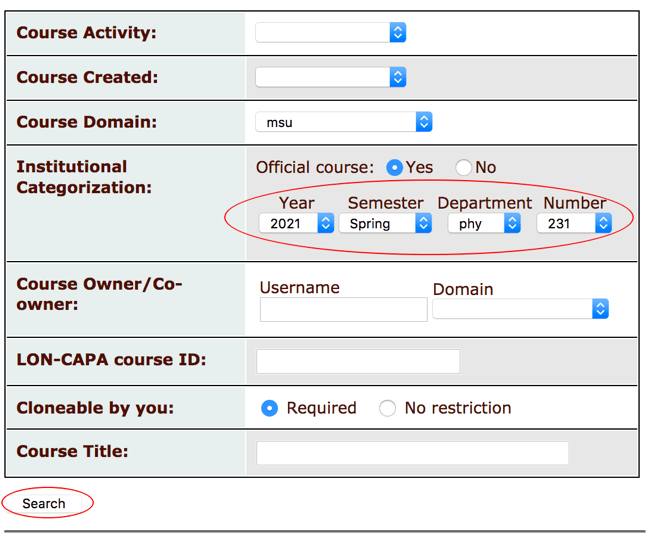The width and height of the screenshot is (650, 540).
Task: Click the Course Domain row label
Action: [x=87, y=122]
